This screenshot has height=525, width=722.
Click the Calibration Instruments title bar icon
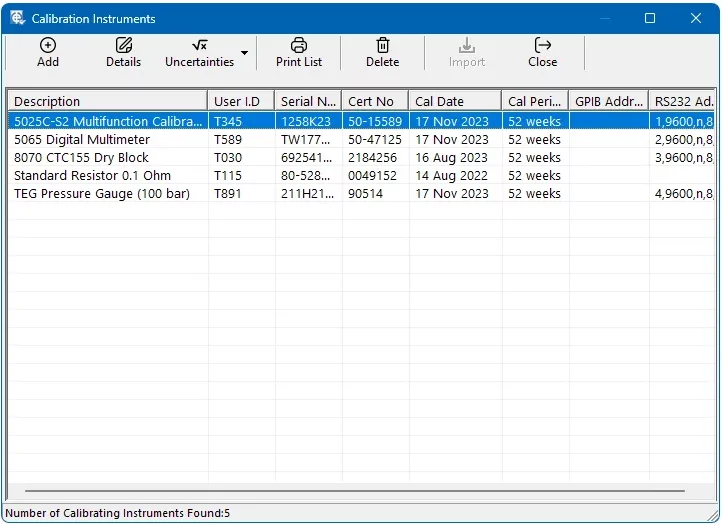[x=17, y=18]
